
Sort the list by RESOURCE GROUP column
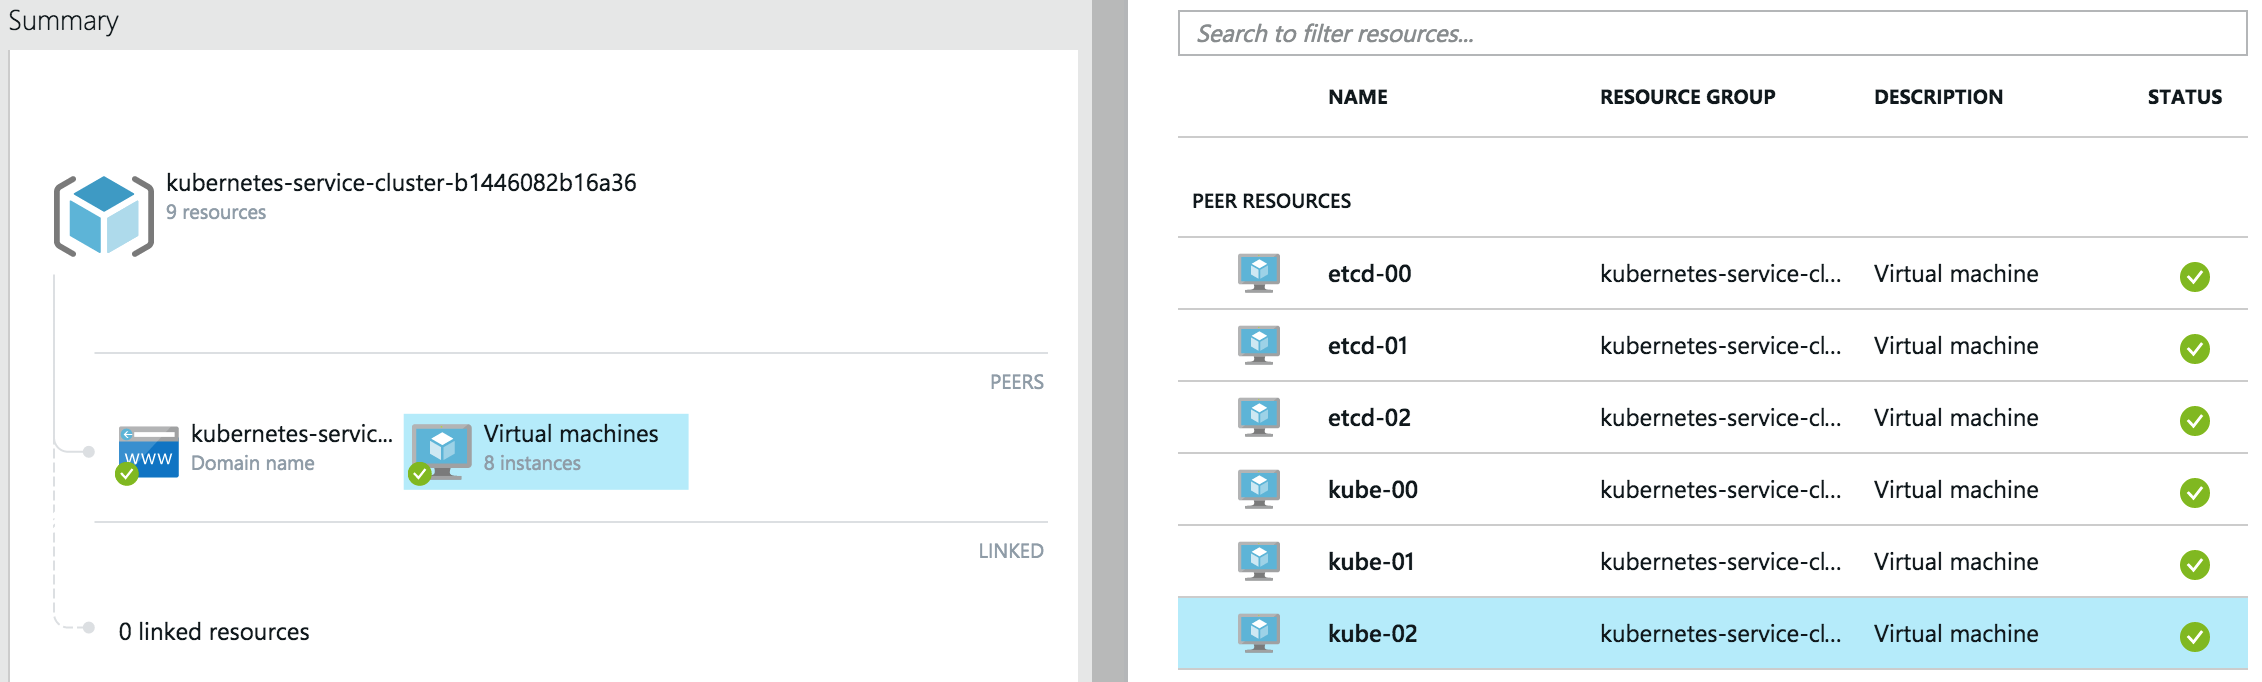1686,96
